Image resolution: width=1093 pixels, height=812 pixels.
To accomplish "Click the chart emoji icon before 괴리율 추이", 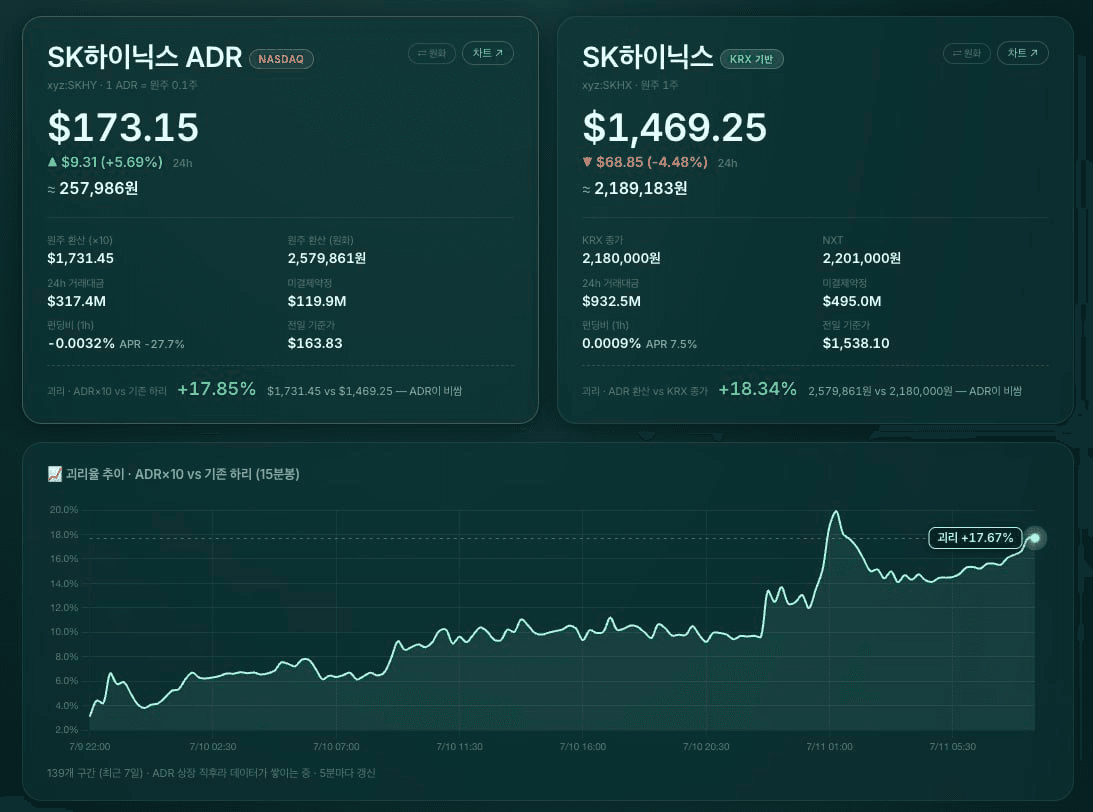I will pos(54,474).
